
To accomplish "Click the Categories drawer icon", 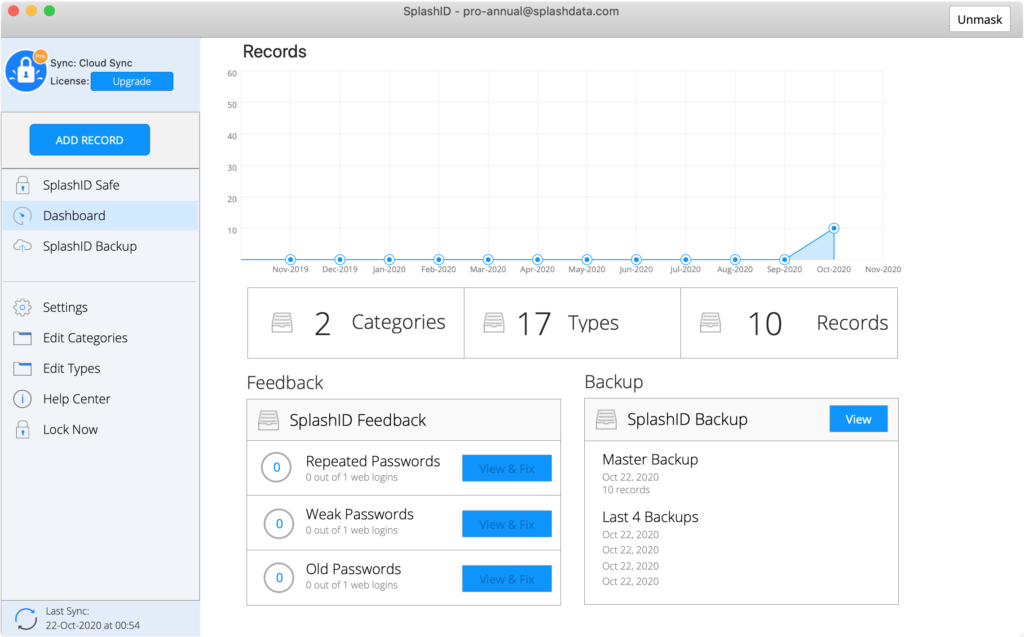I will [x=282, y=323].
